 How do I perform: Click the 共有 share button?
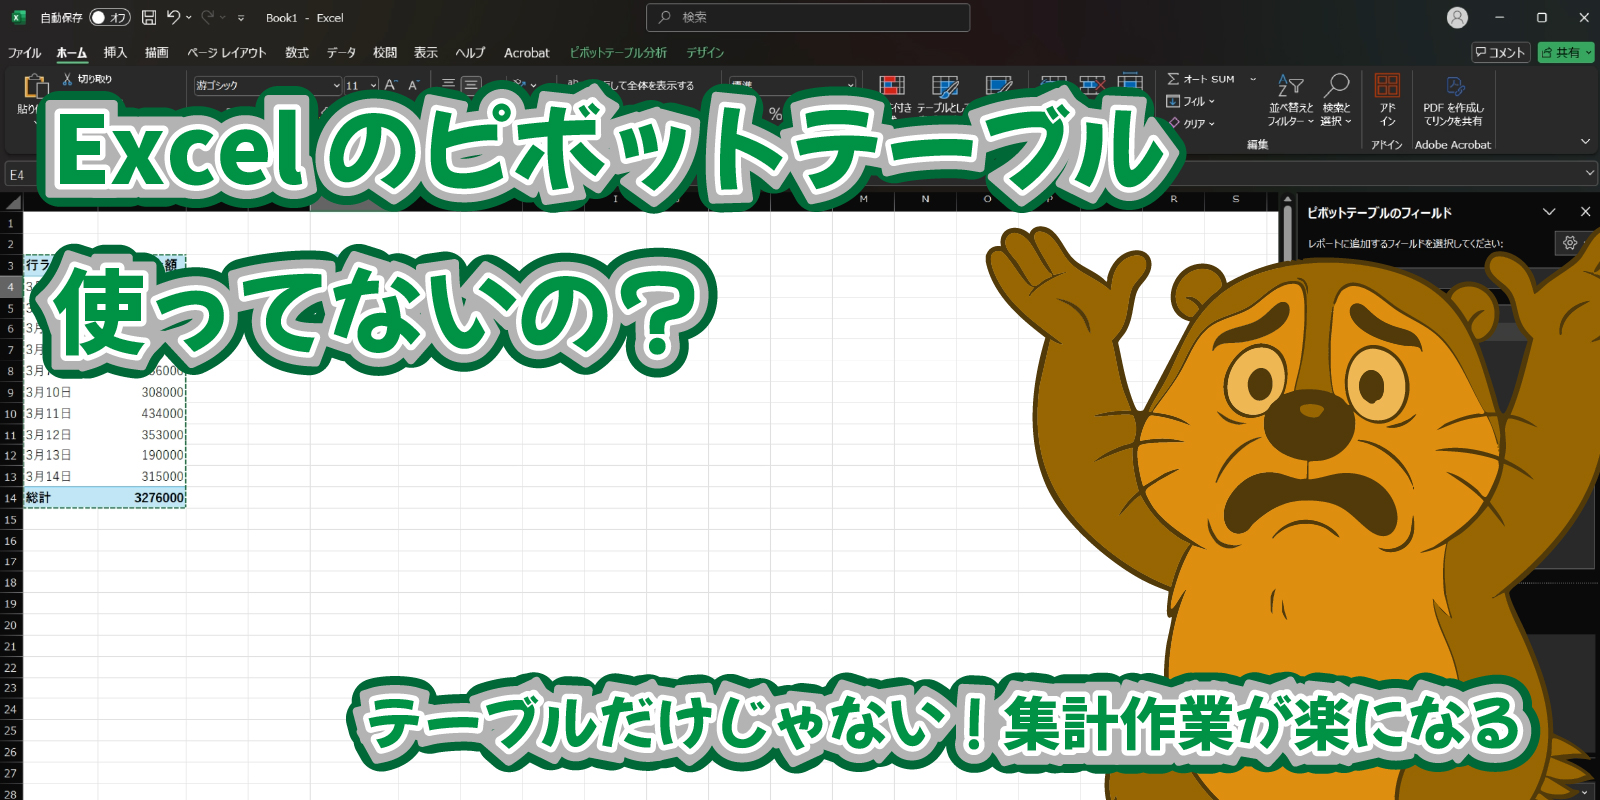coord(1566,53)
